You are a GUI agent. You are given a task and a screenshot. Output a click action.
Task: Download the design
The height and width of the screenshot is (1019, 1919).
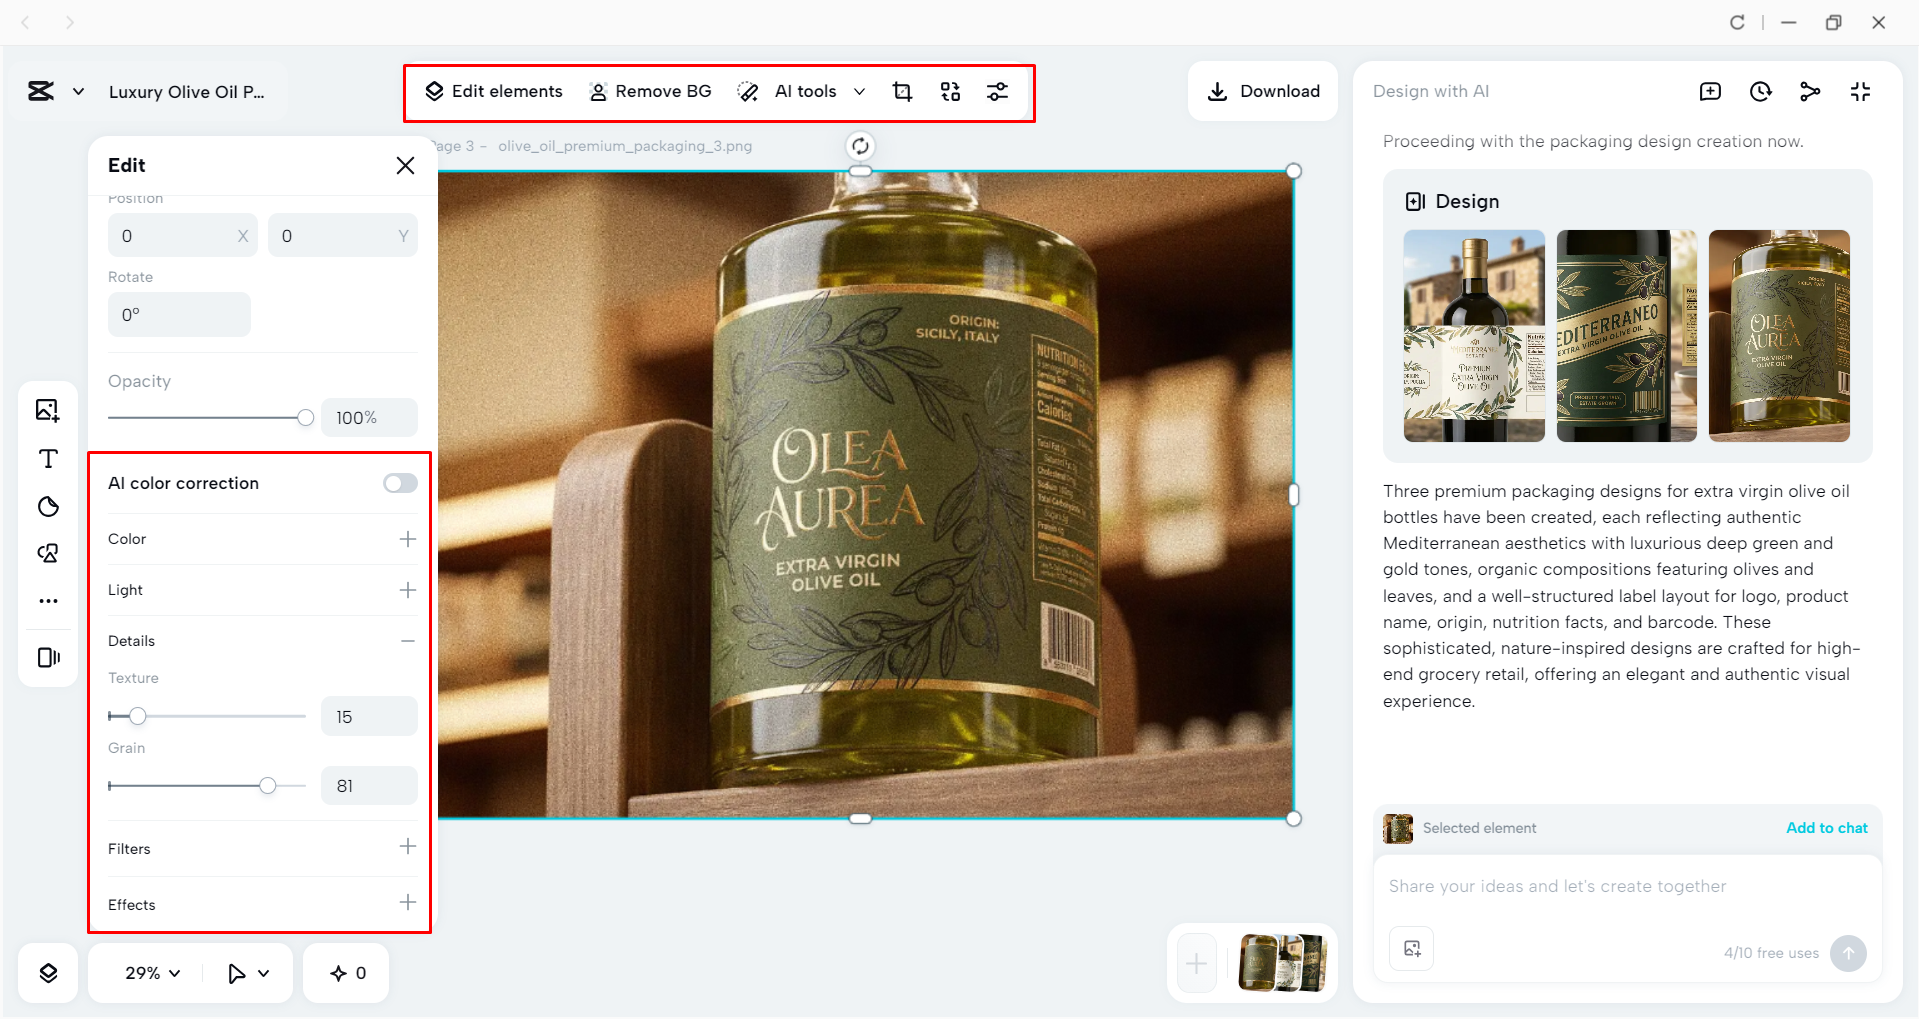tap(1263, 92)
